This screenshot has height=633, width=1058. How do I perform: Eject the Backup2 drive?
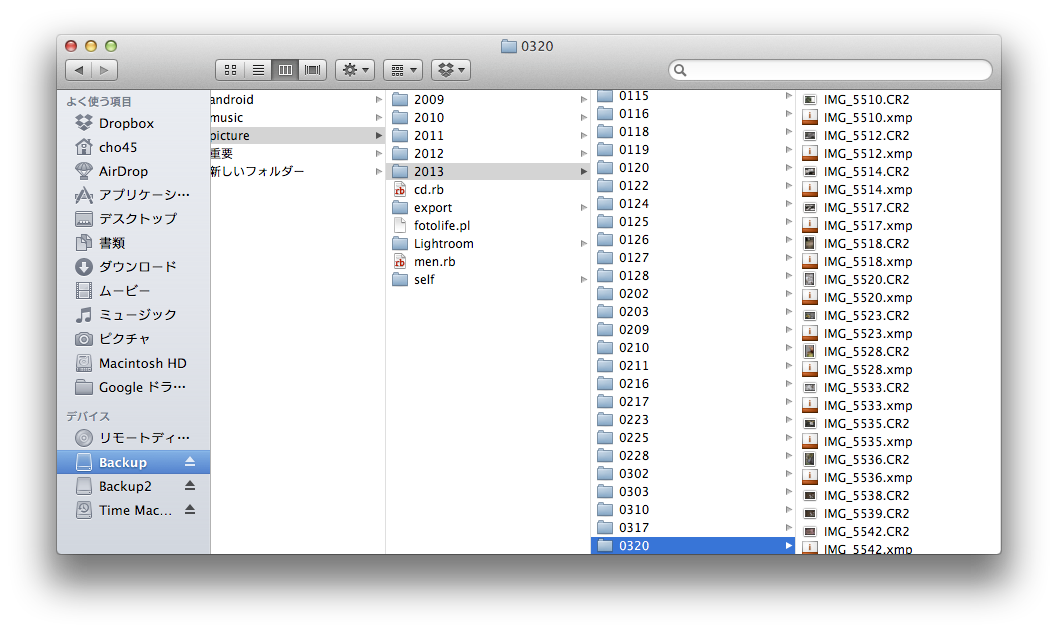[190, 486]
